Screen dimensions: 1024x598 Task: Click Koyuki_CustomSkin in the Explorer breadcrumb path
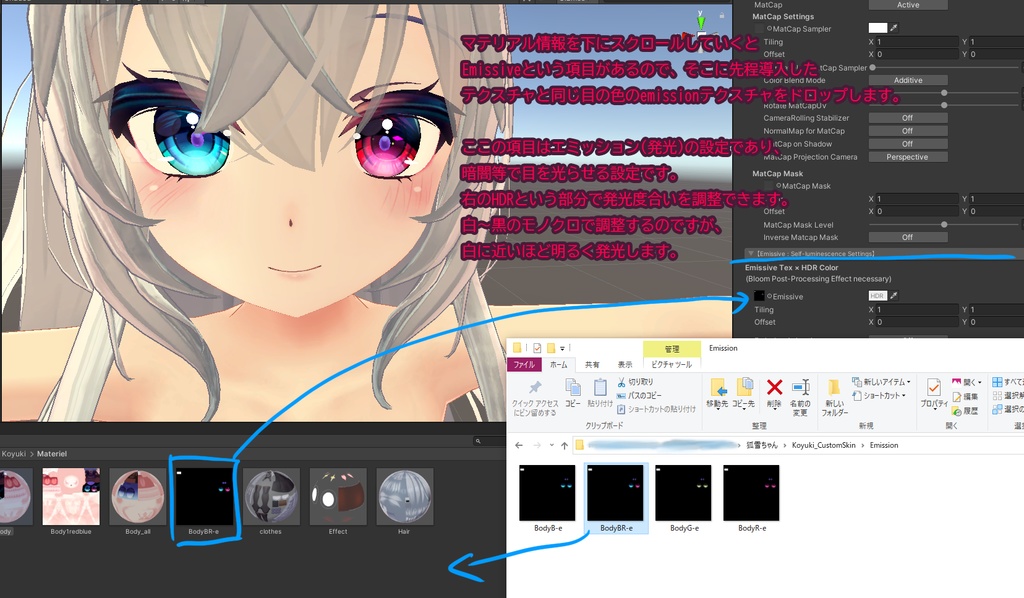click(823, 445)
